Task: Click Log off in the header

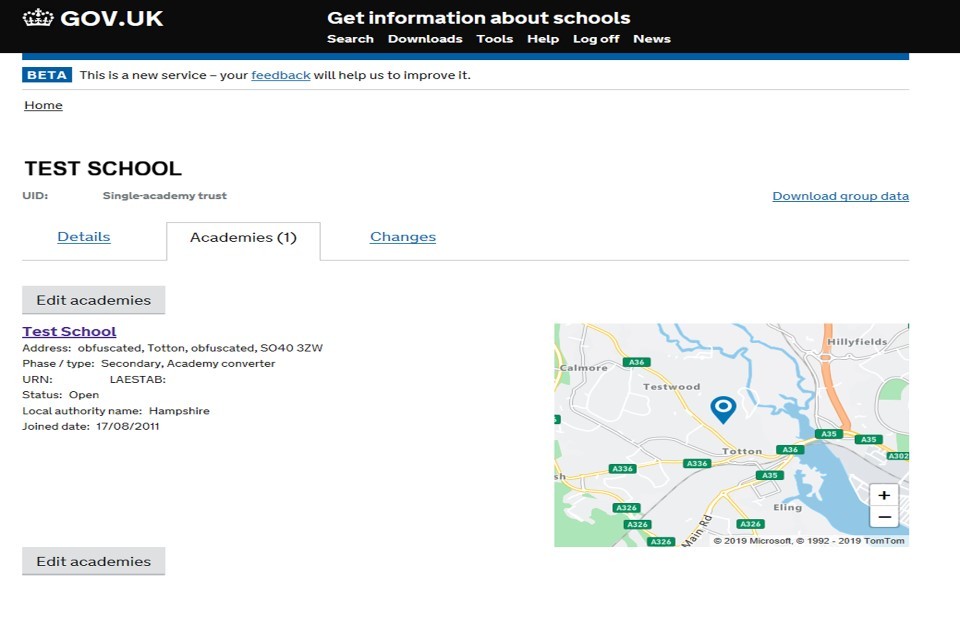Action: (x=596, y=39)
